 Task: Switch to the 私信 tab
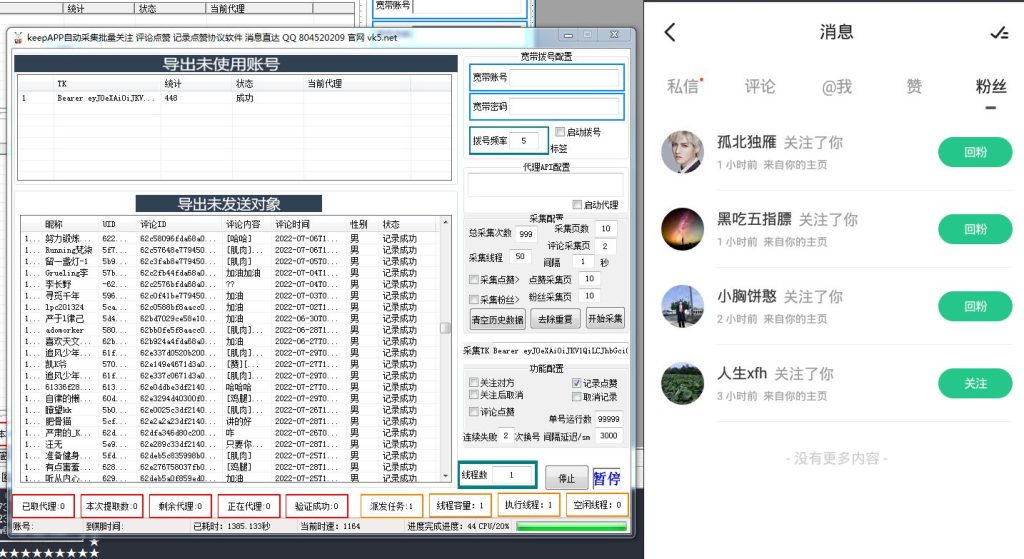(683, 86)
